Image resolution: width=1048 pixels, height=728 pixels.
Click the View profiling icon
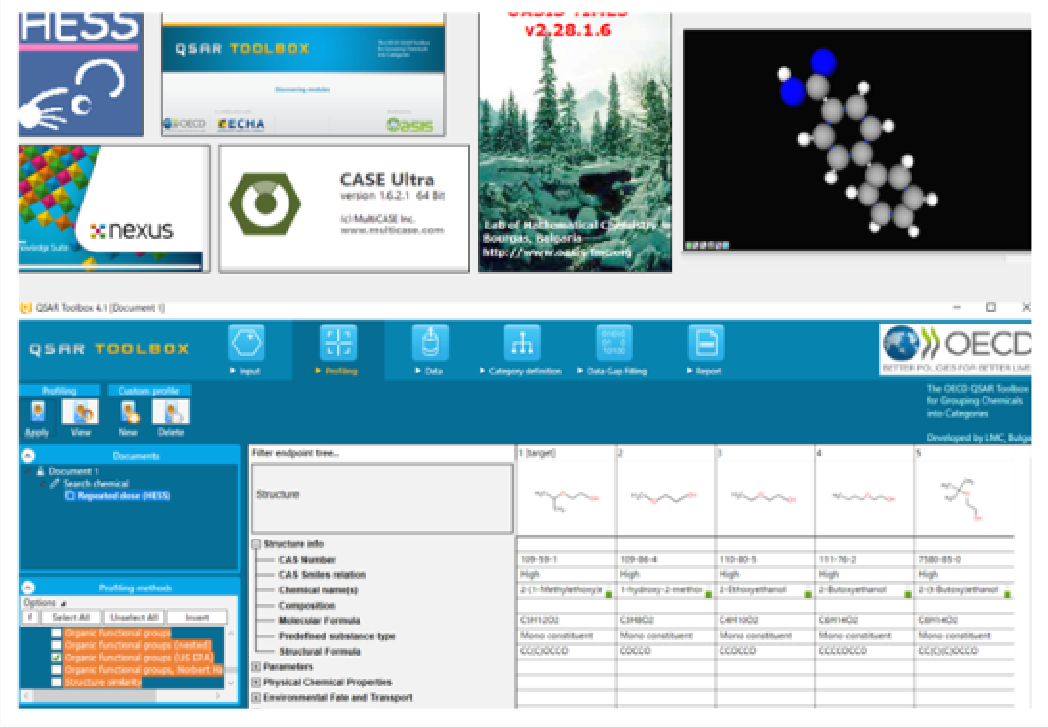click(80, 412)
